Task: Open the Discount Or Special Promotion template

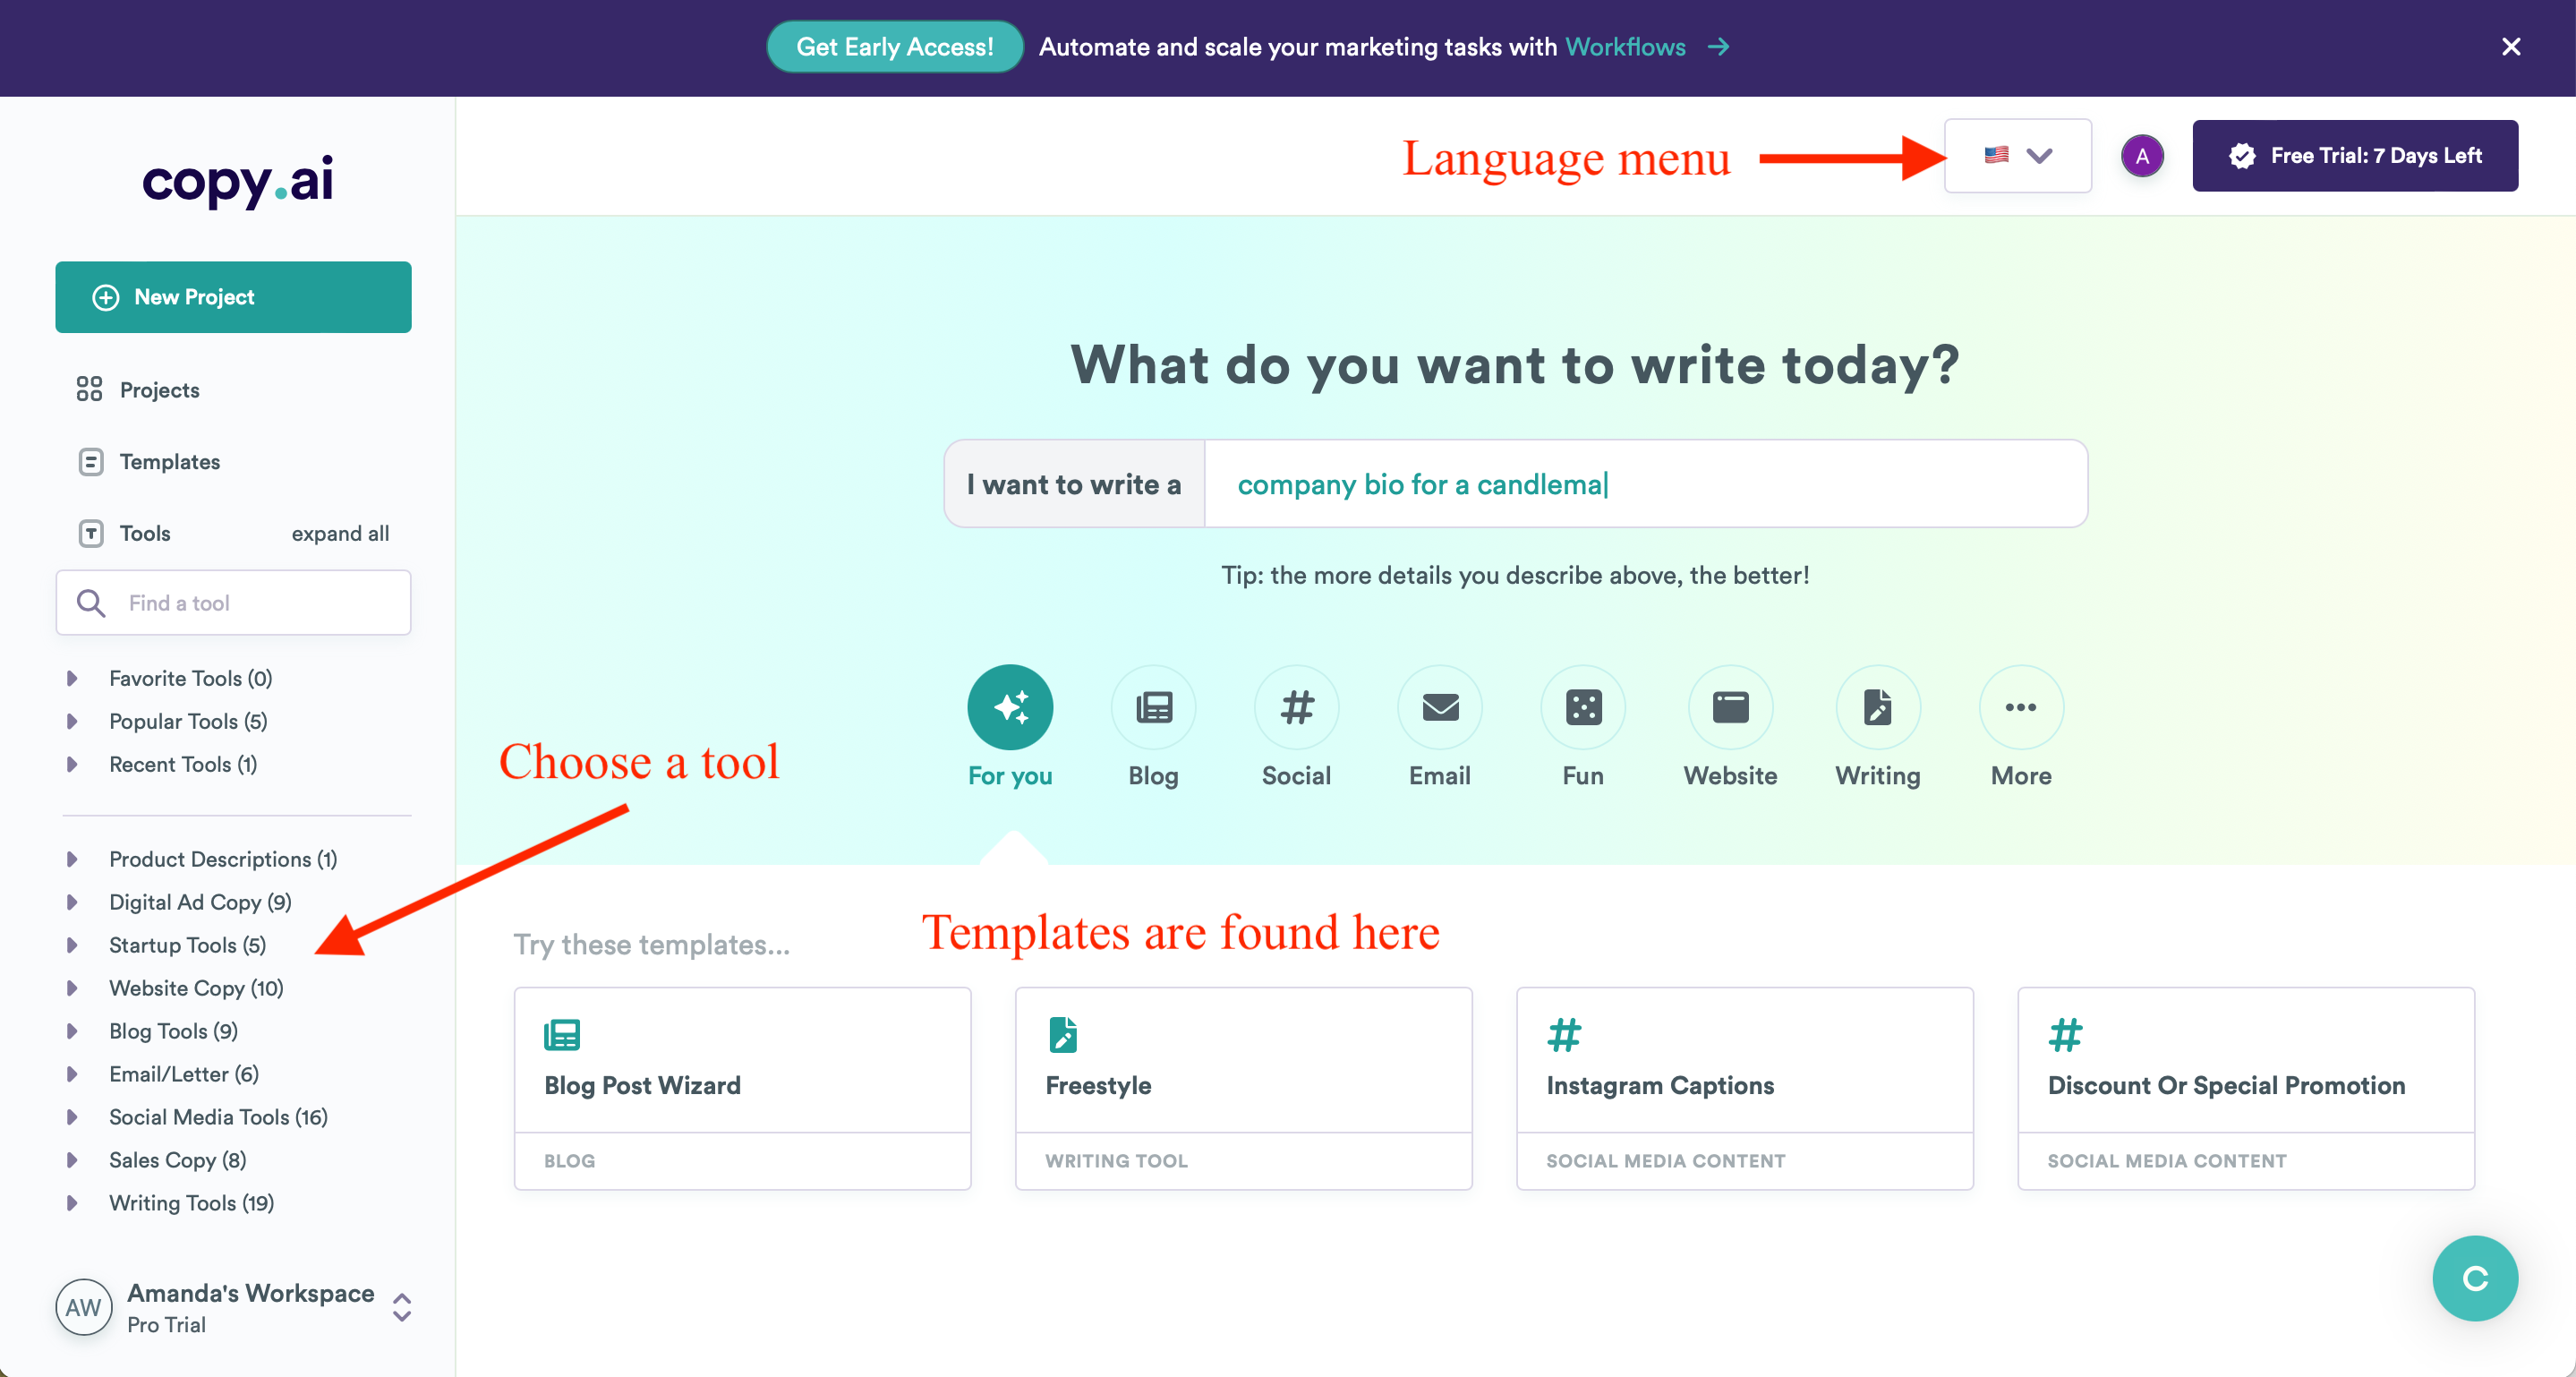Action: (x=2246, y=1088)
